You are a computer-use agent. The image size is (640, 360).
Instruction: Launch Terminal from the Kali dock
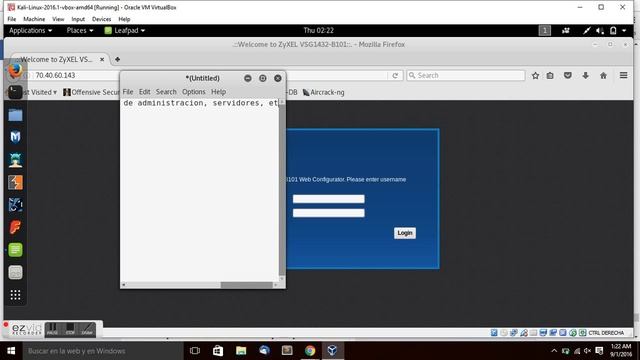(15, 92)
